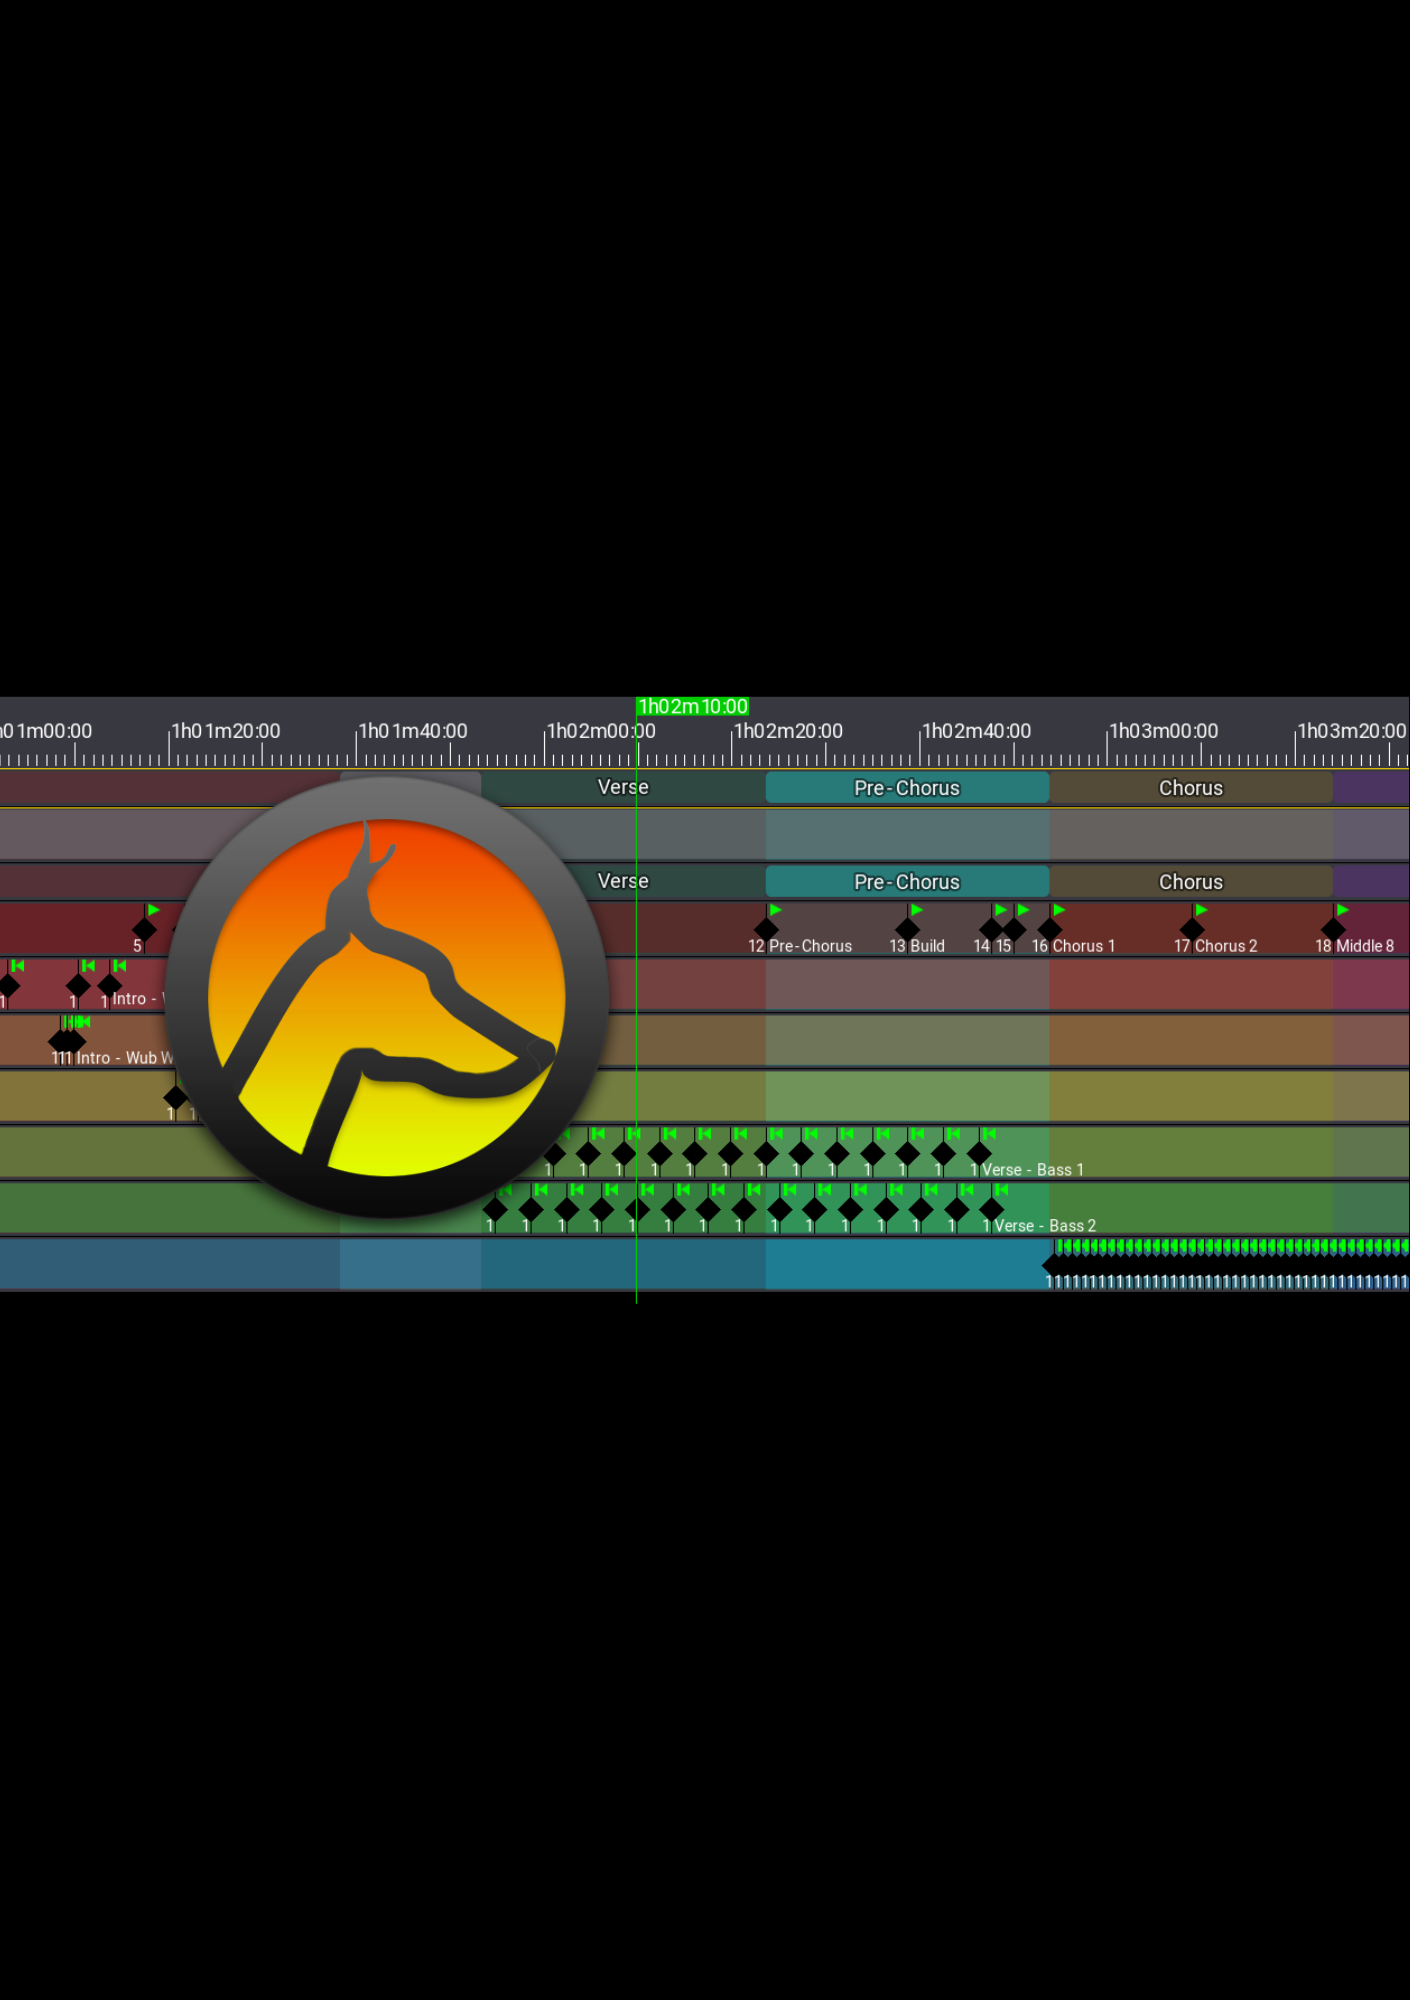Viewport: 1410px width, 2000px height.
Task: Click ruler at 1h01m20:00
Action: (x=226, y=731)
